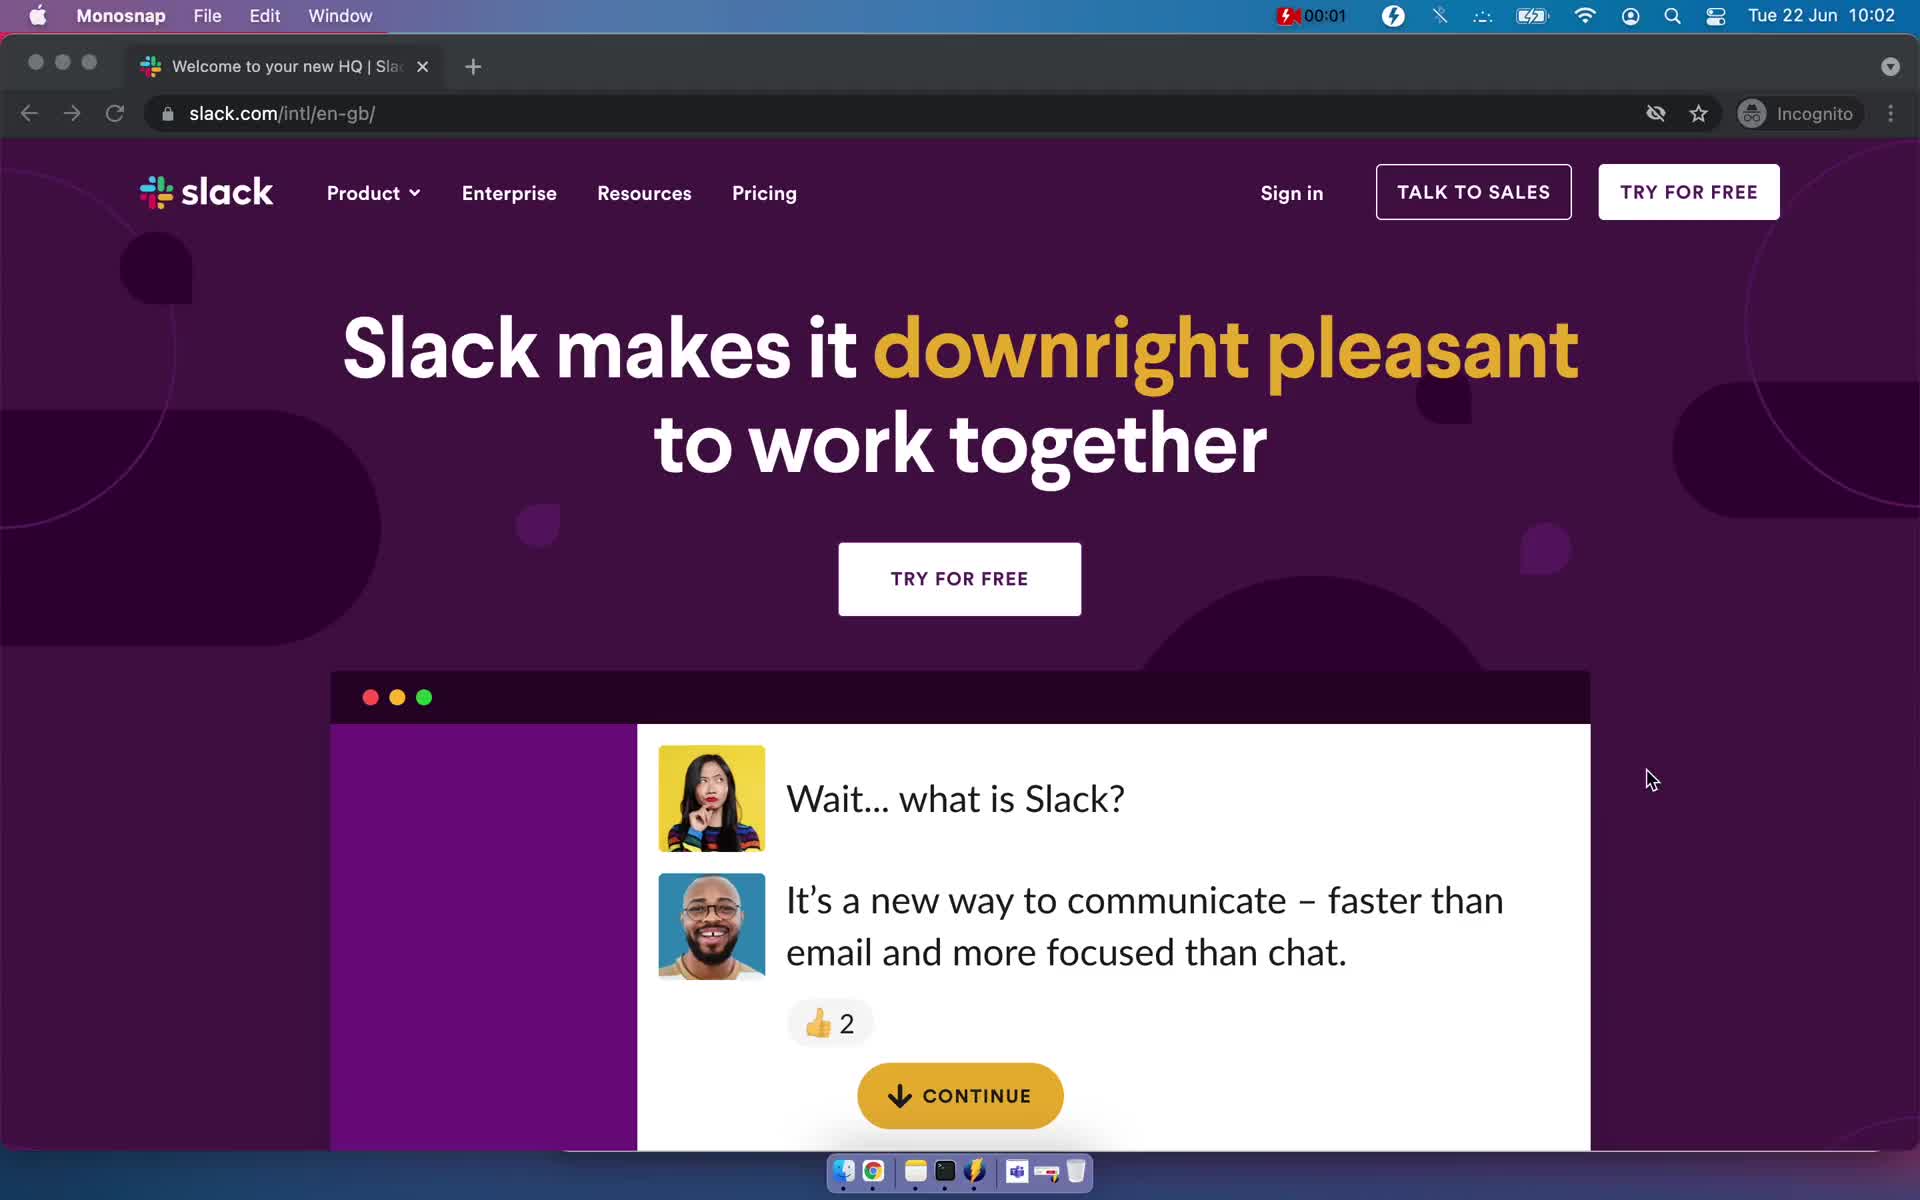This screenshot has width=1920, height=1200.
Task: Click the Talk to Sales button
Action: click(x=1473, y=192)
